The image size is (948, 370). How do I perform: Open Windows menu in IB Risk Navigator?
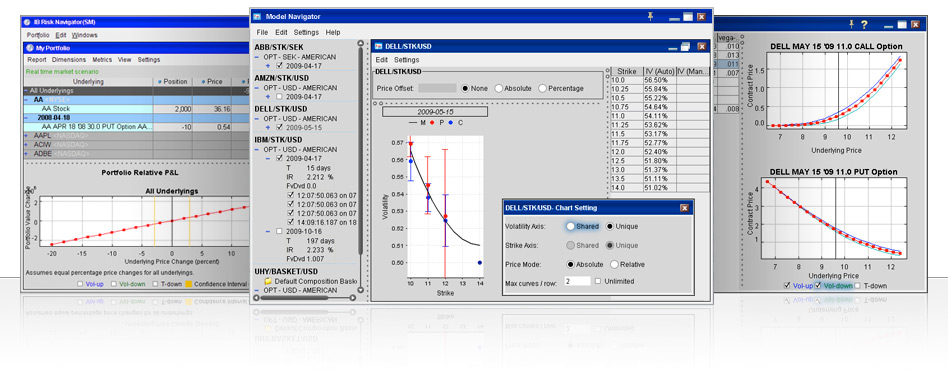84,35
